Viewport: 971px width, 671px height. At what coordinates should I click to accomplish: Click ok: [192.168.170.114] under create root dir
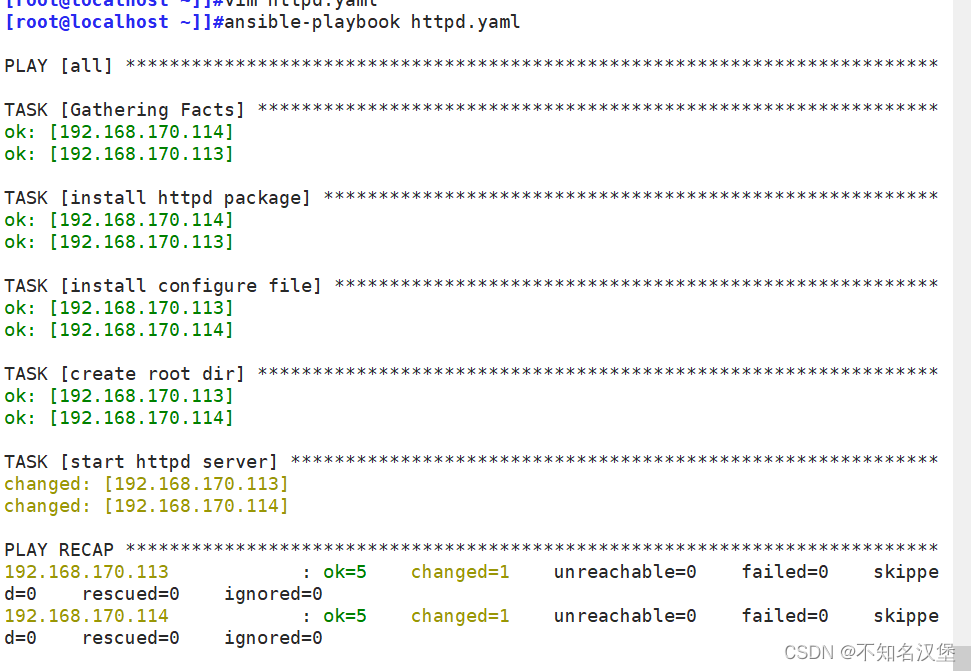119,417
